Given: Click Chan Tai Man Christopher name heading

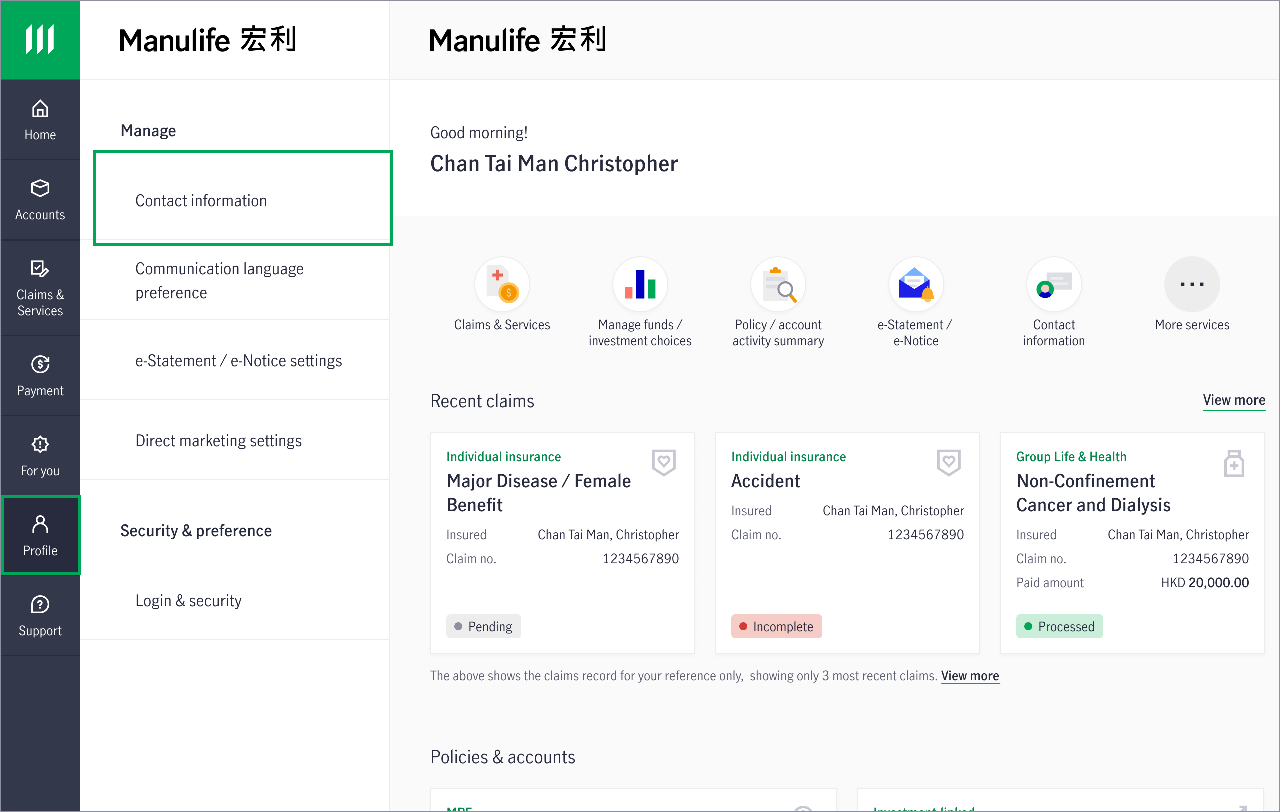Looking at the screenshot, I should (x=554, y=164).
